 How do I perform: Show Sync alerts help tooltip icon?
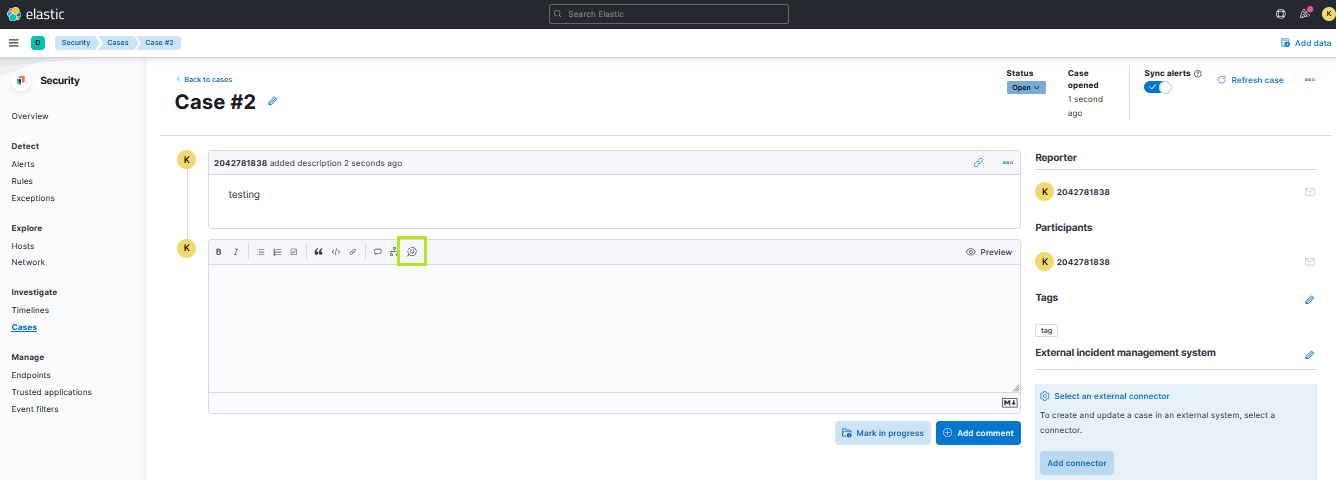point(1198,74)
